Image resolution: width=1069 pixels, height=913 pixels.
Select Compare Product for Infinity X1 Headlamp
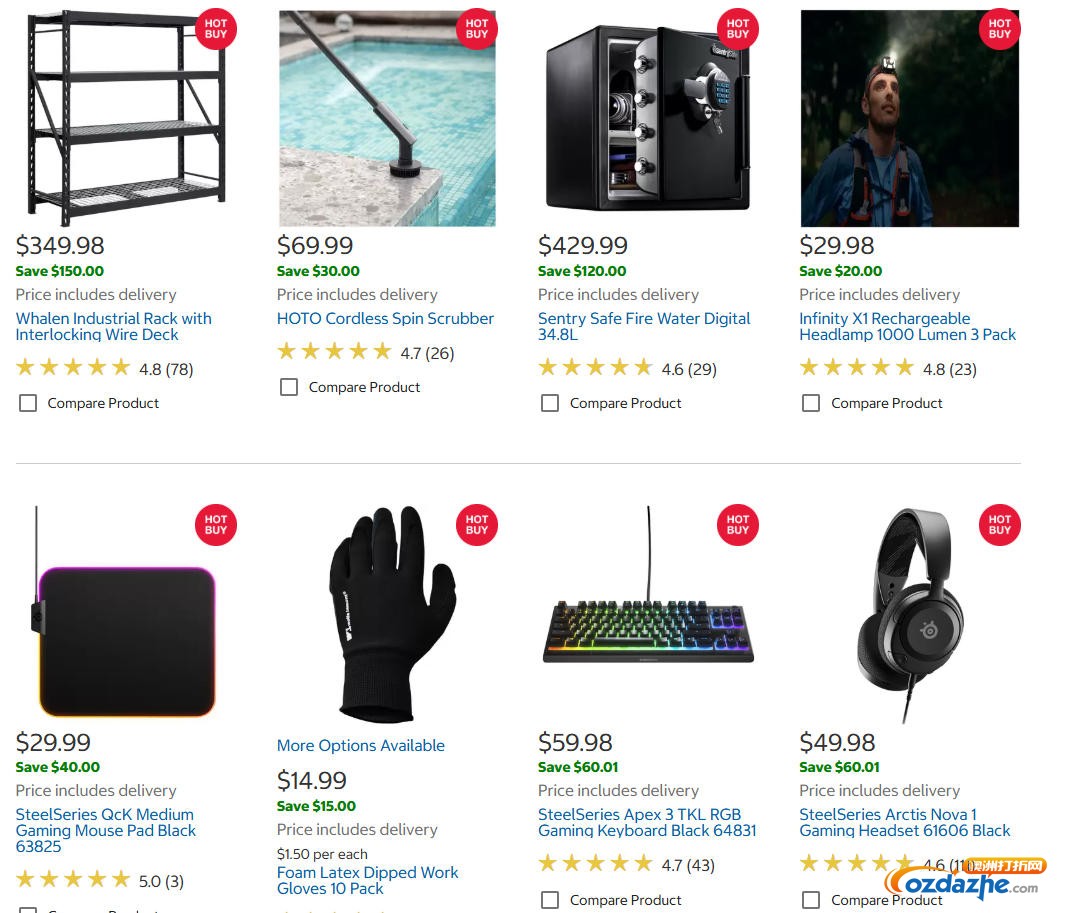(x=811, y=403)
